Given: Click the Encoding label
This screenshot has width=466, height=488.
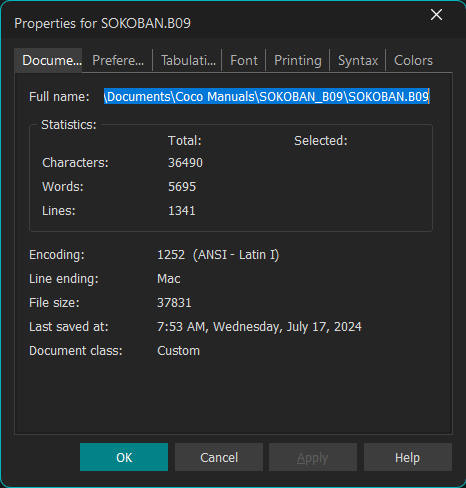Looking at the screenshot, I should click(57, 255).
